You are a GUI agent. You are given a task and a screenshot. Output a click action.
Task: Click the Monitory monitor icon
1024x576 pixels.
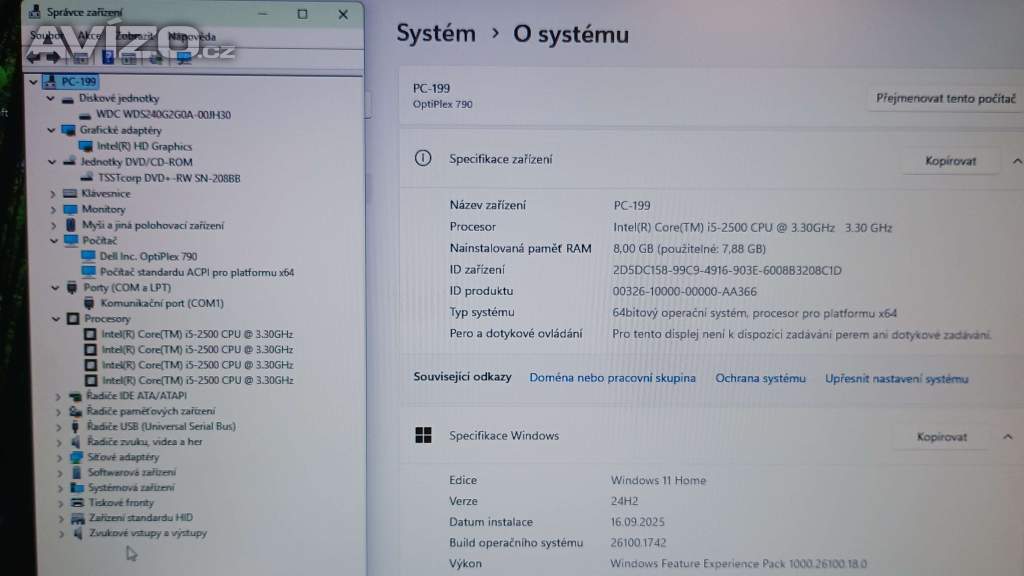[x=71, y=209]
